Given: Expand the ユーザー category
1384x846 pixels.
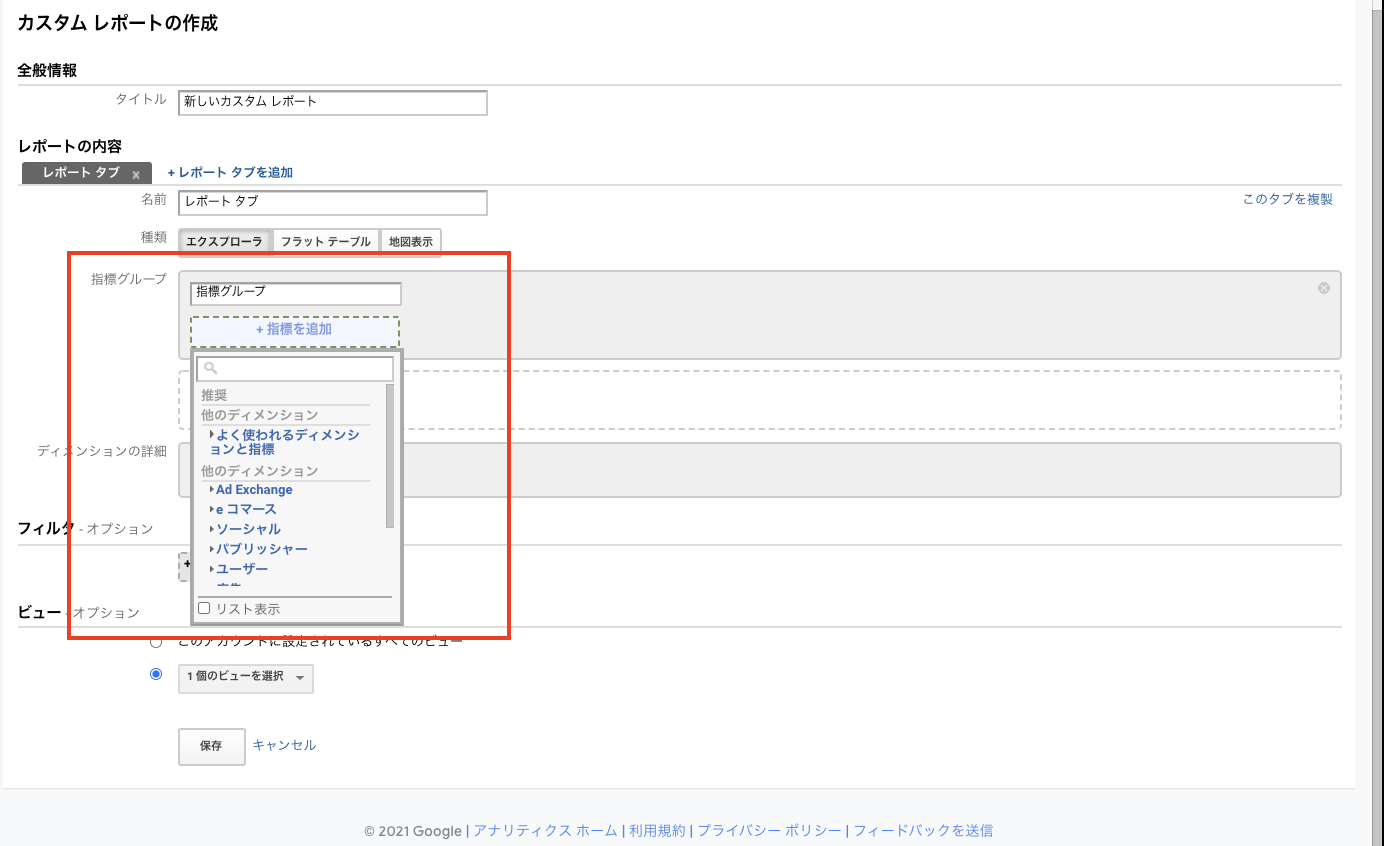Looking at the screenshot, I should [x=242, y=569].
